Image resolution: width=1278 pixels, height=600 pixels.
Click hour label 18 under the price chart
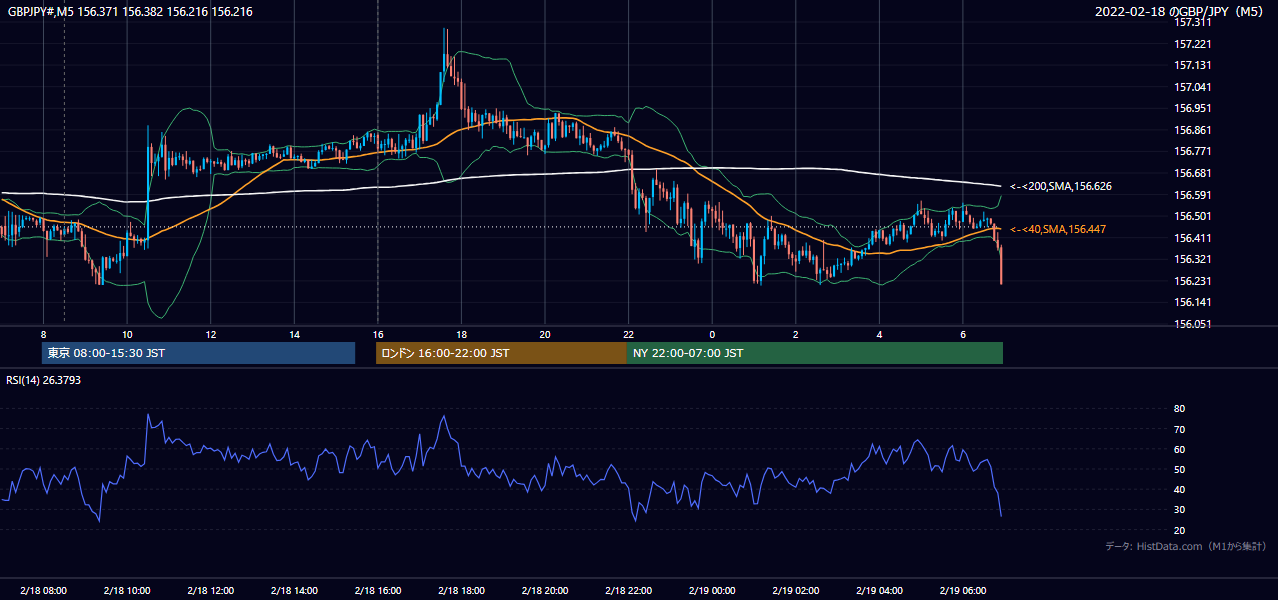pos(461,334)
